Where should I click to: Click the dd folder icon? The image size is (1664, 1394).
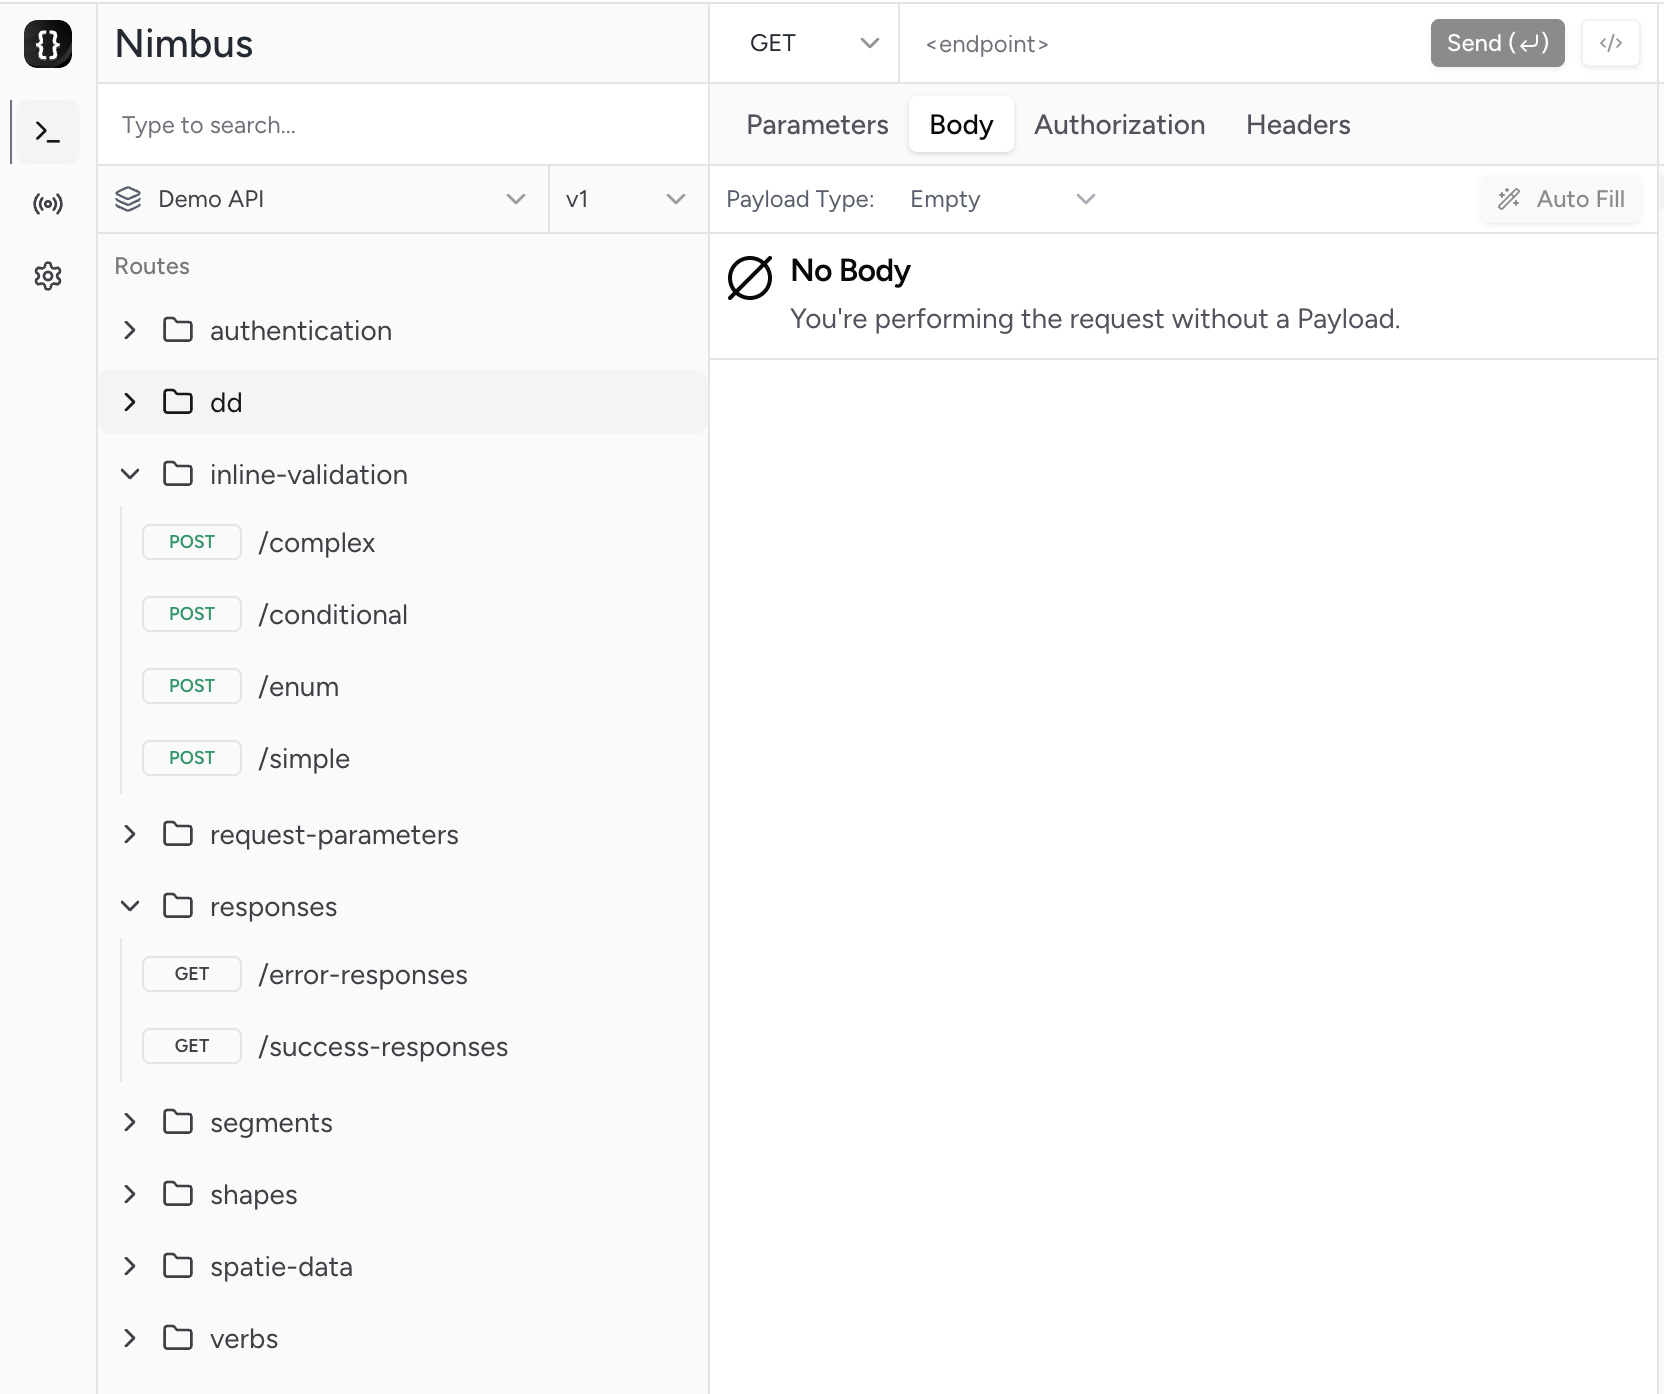(x=178, y=402)
